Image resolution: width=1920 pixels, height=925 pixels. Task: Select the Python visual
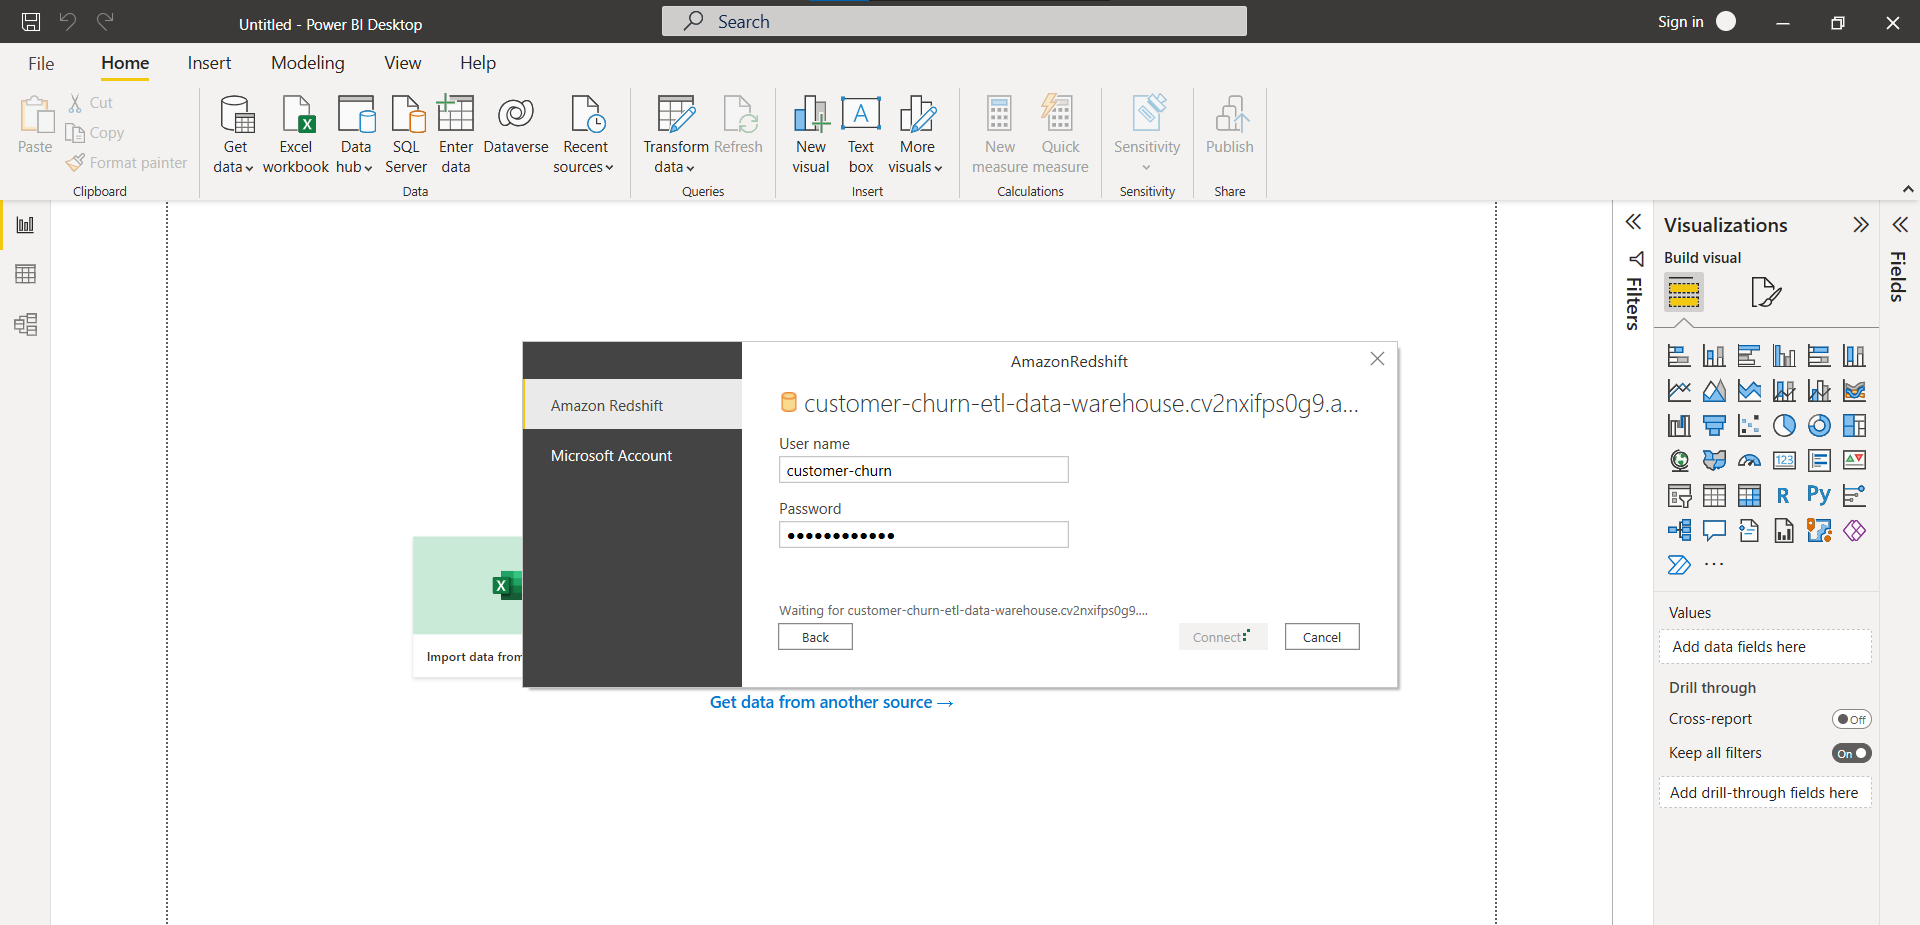[1819, 496]
